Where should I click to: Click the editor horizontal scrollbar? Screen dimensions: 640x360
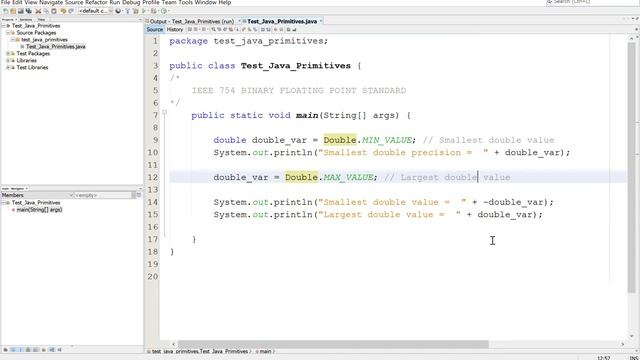point(333,344)
